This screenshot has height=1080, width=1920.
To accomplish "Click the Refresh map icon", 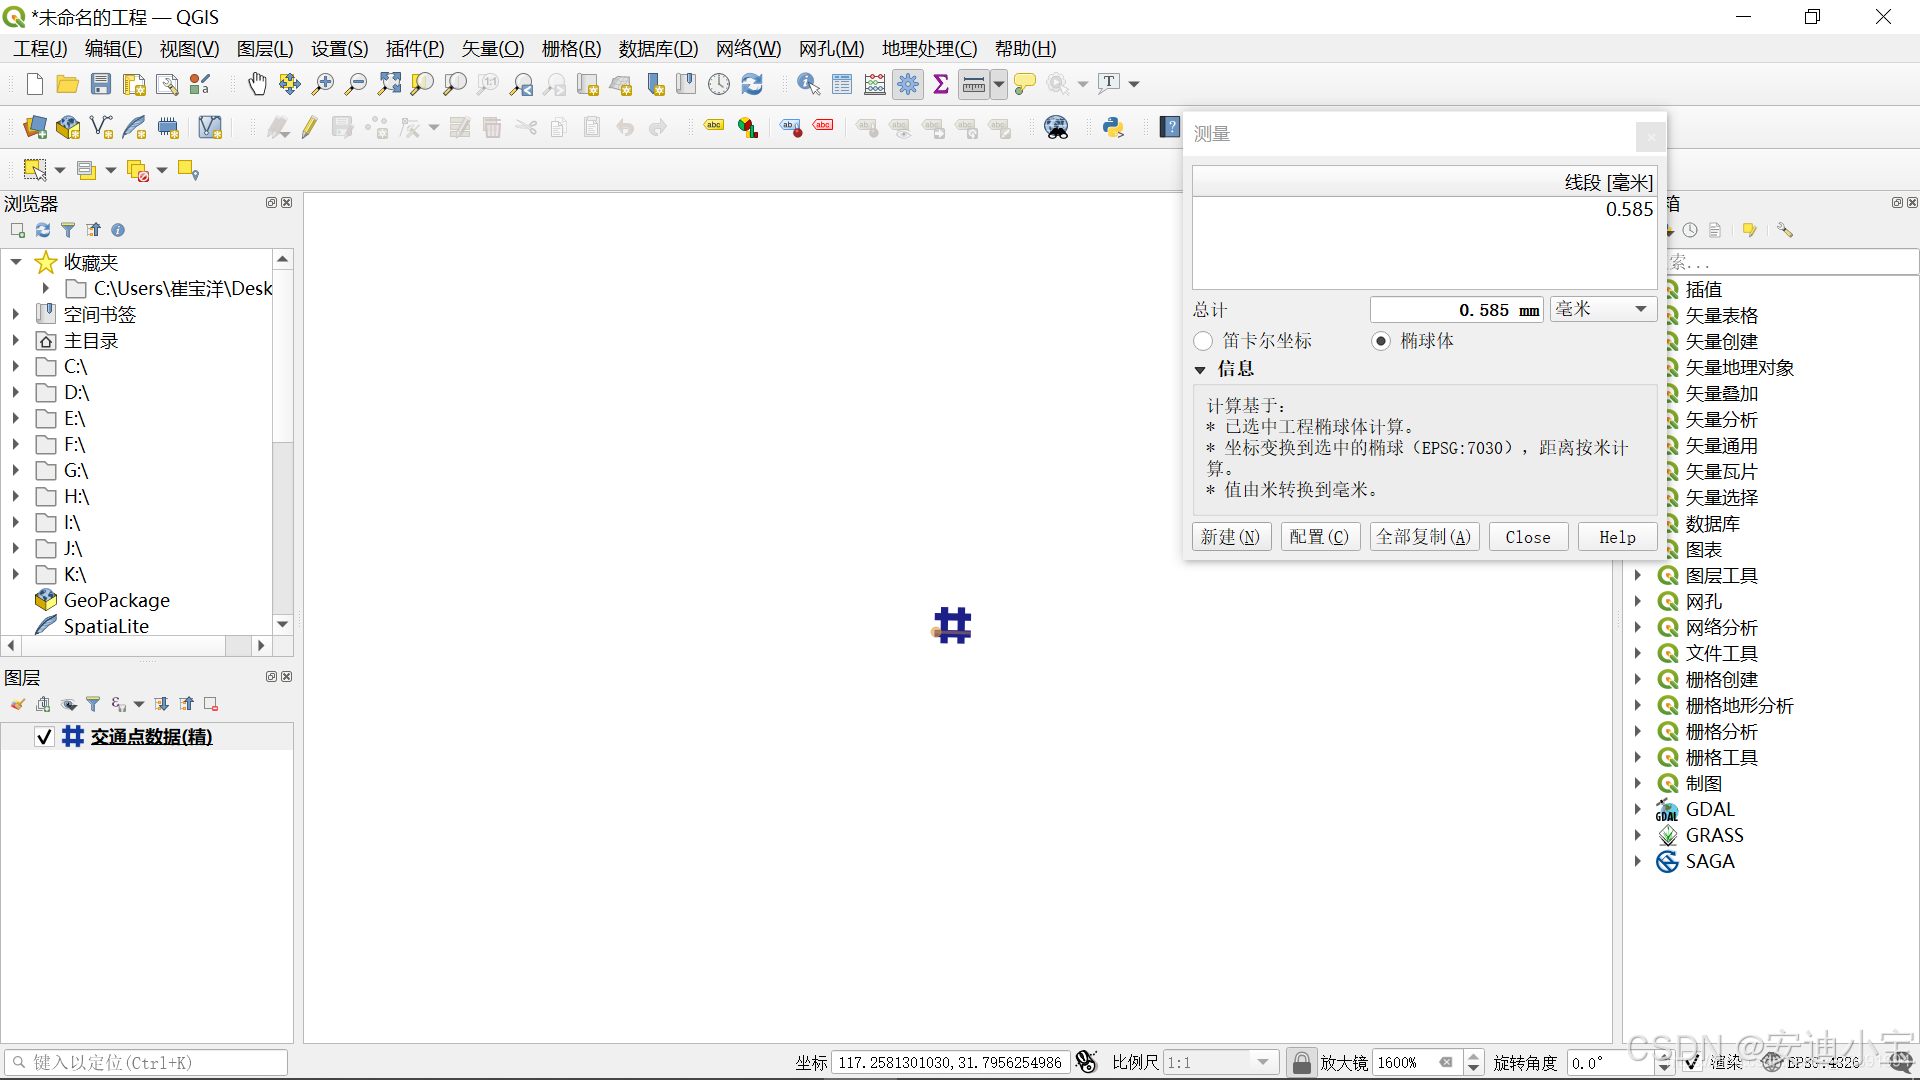I will point(752,84).
